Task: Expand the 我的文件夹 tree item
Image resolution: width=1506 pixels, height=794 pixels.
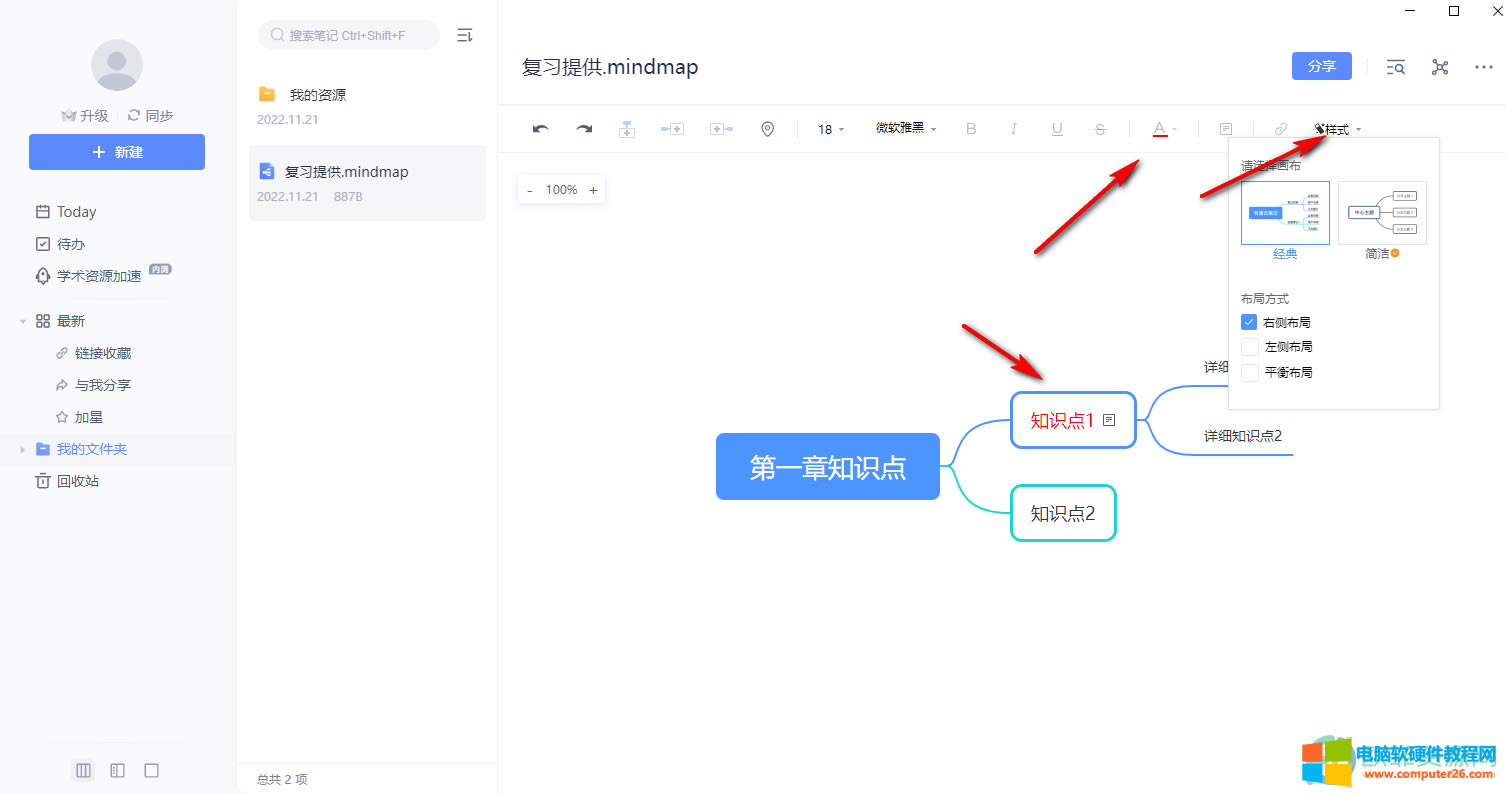Action: point(22,450)
